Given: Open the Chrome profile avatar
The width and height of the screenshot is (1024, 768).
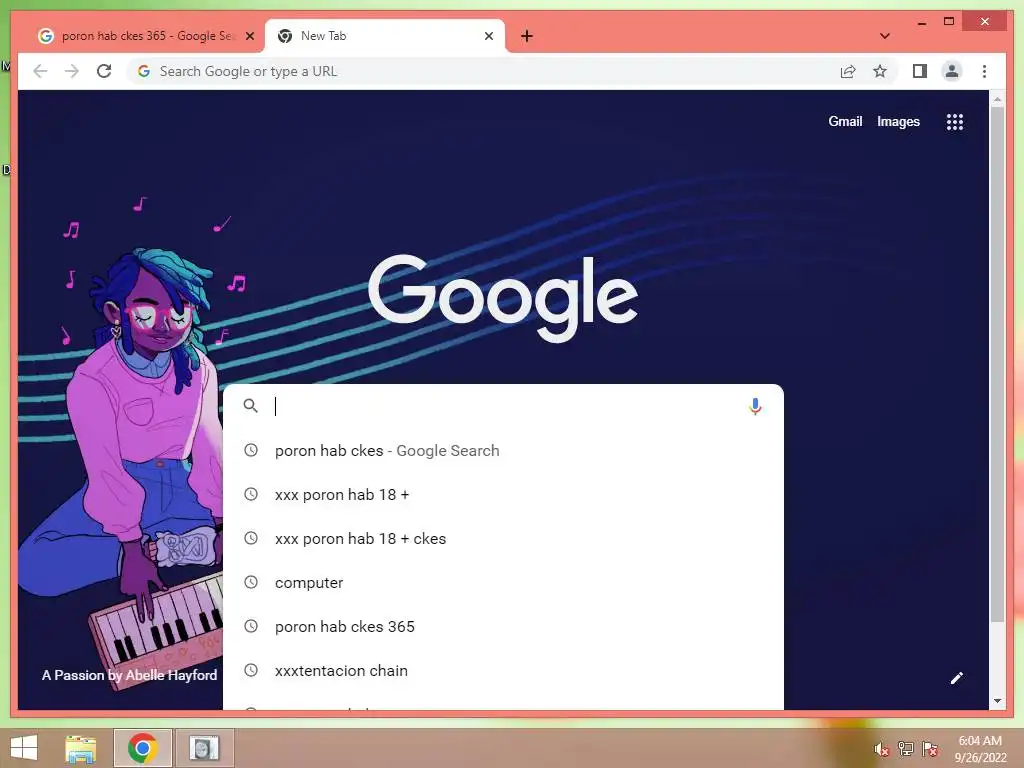Looking at the screenshot, I should point(952,71).
